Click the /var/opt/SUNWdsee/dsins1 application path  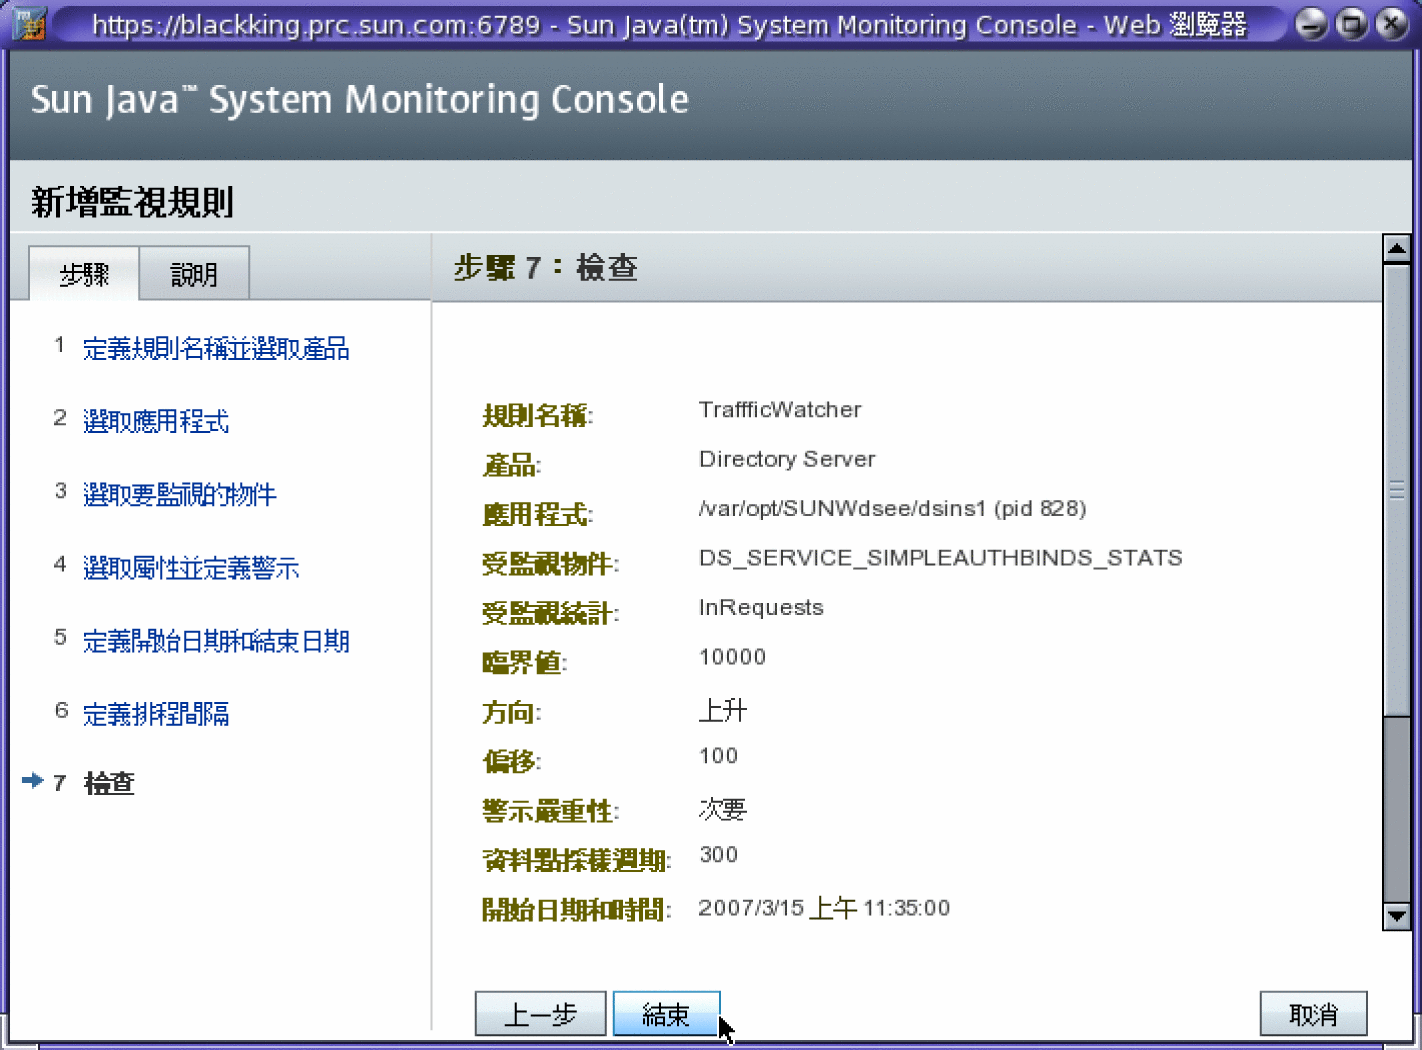892,508
